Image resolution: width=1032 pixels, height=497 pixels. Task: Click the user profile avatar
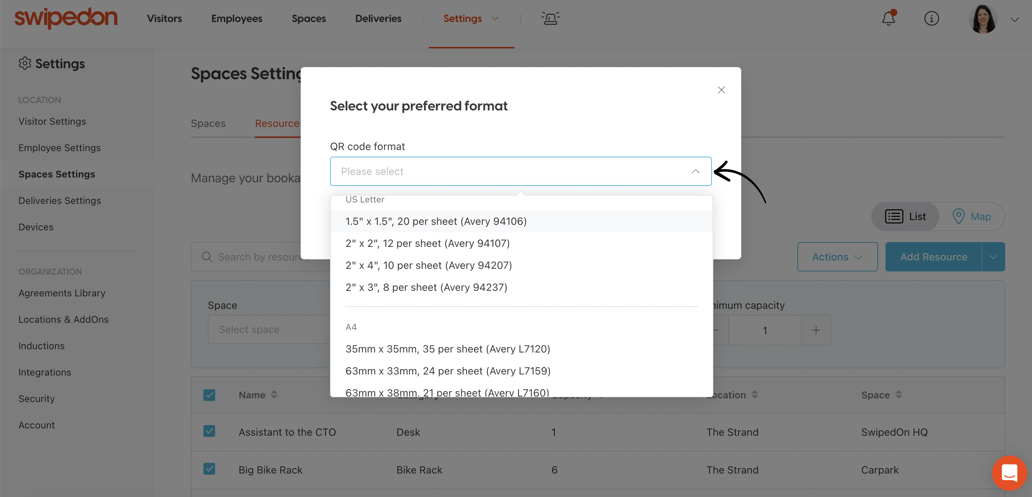pyautogui.click(x=983, y=19)
